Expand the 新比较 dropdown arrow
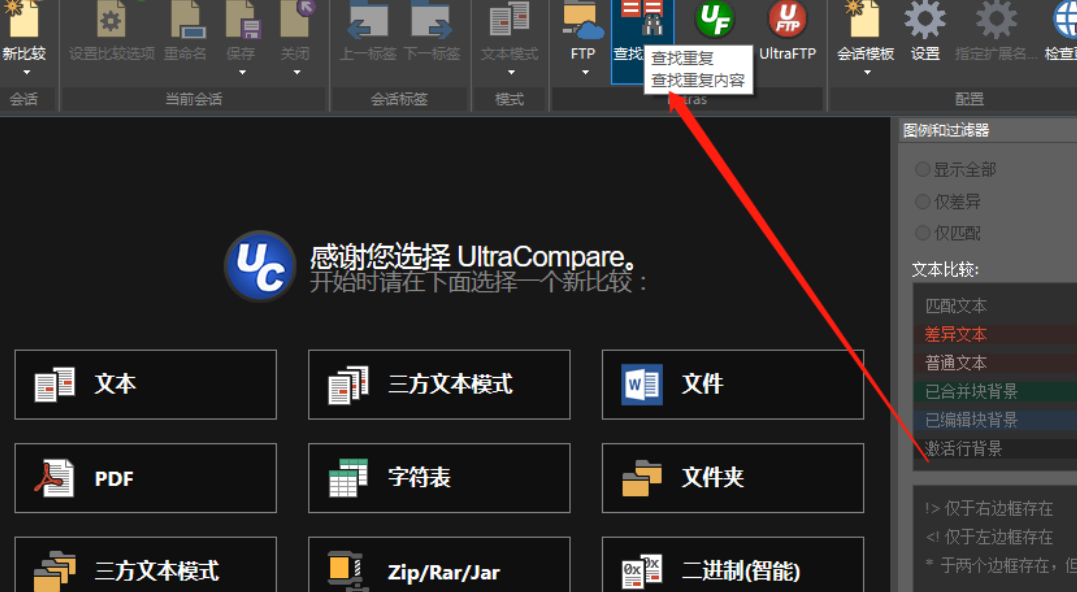 pos(26,72)
